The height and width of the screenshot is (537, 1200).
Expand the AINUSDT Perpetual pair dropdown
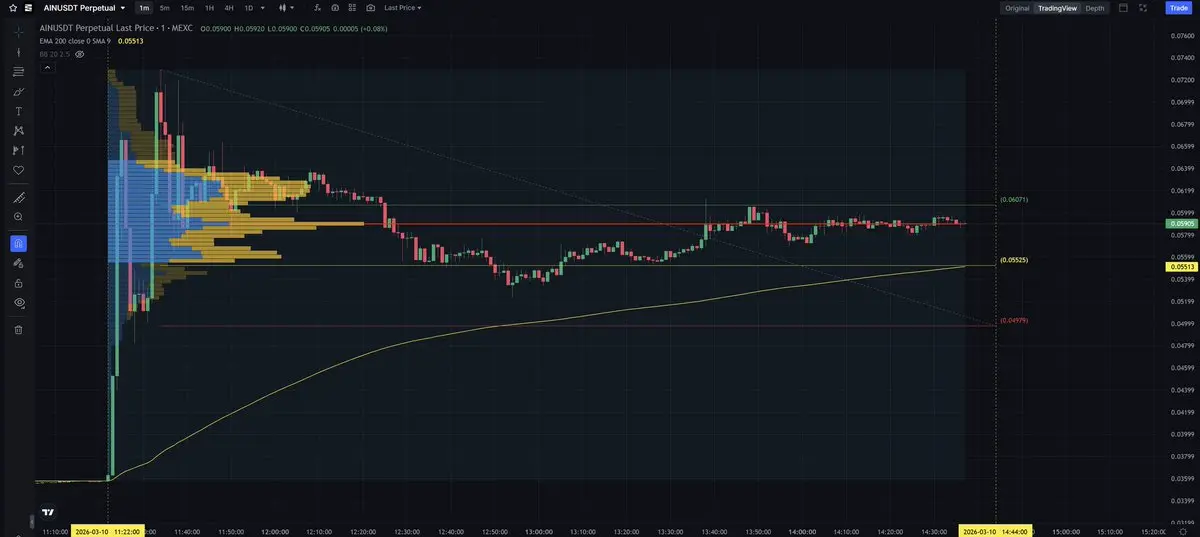(123, 7)
